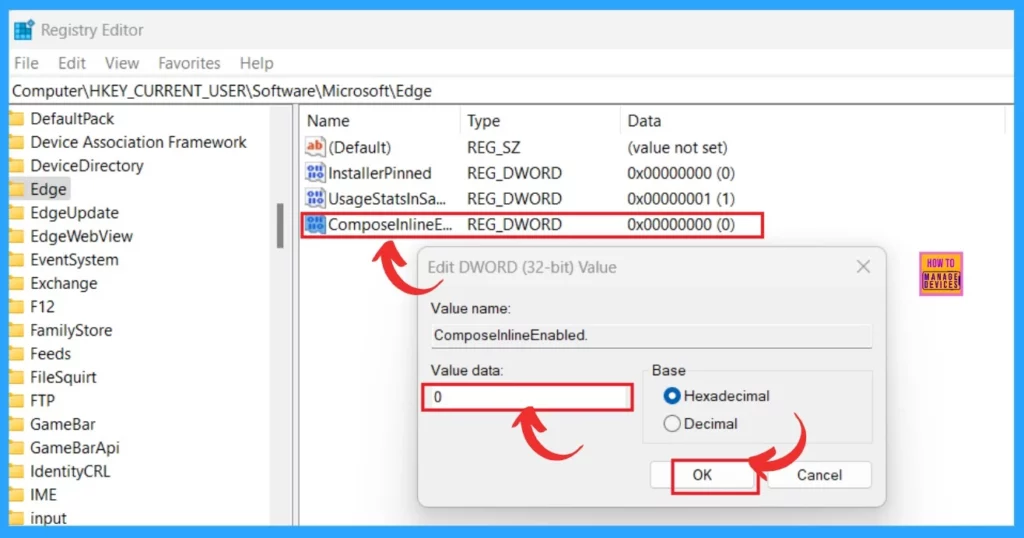Cancel the Edit DWORD dialog
Image resolution: width=1024 pixels, height=538 pixels.
819,475
